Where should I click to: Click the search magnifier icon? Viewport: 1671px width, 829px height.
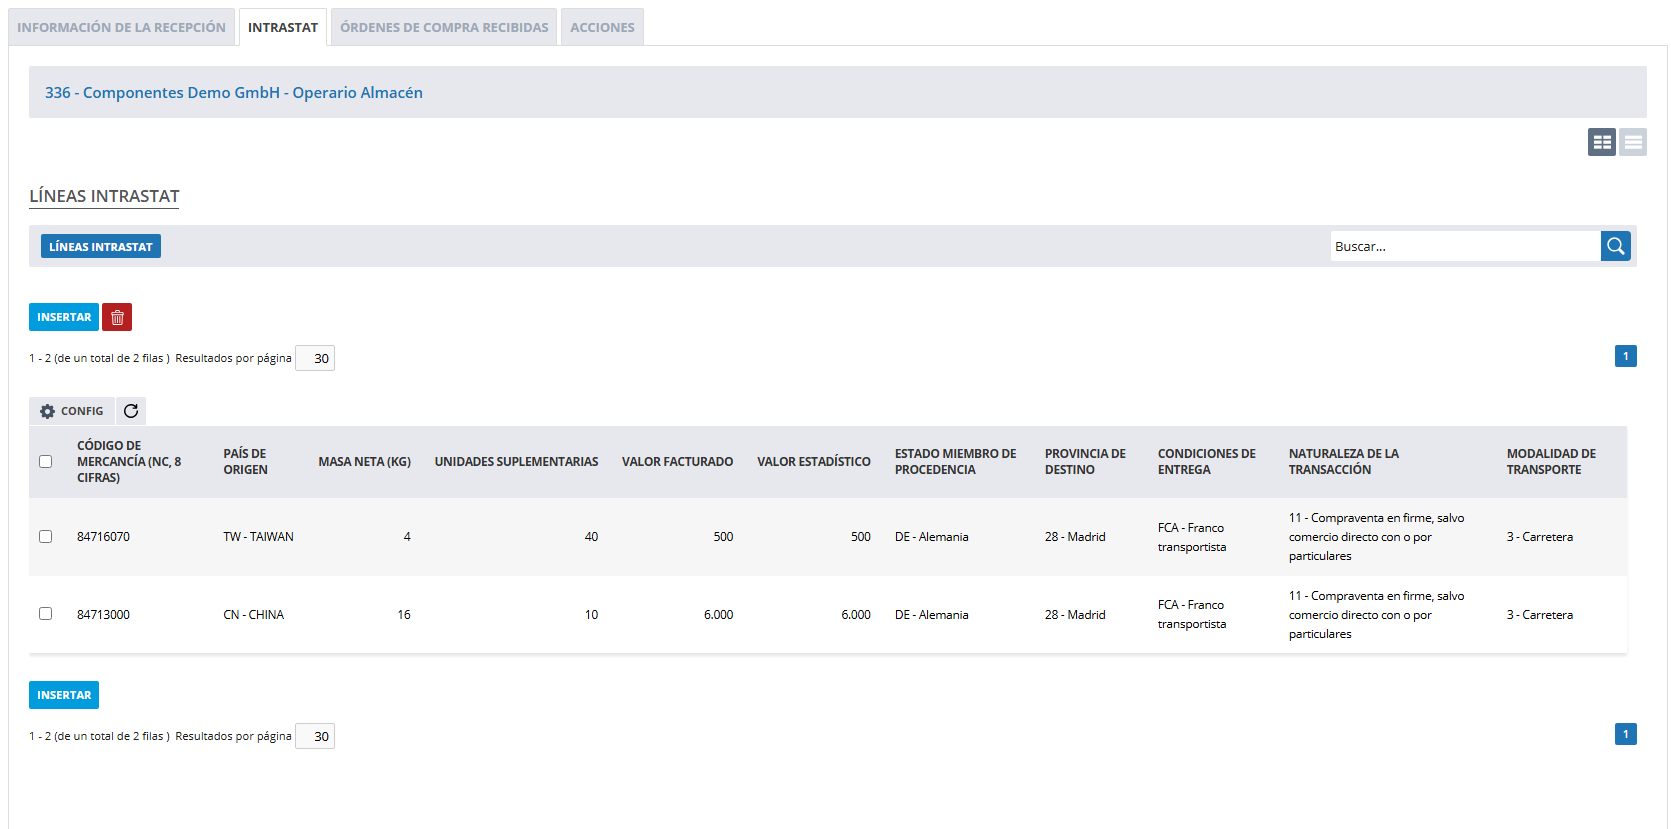pos(1615,246)
